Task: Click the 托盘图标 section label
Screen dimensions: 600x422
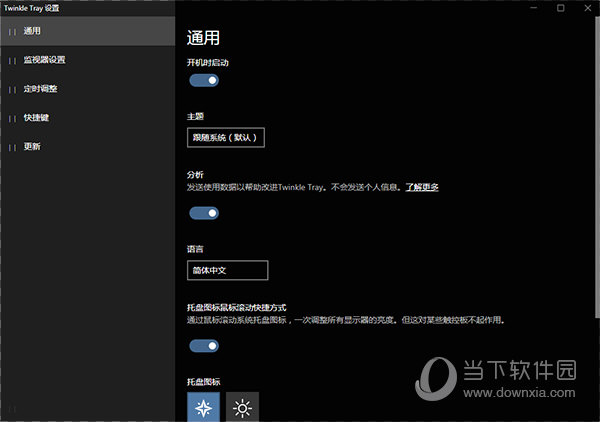Action: 204,382
